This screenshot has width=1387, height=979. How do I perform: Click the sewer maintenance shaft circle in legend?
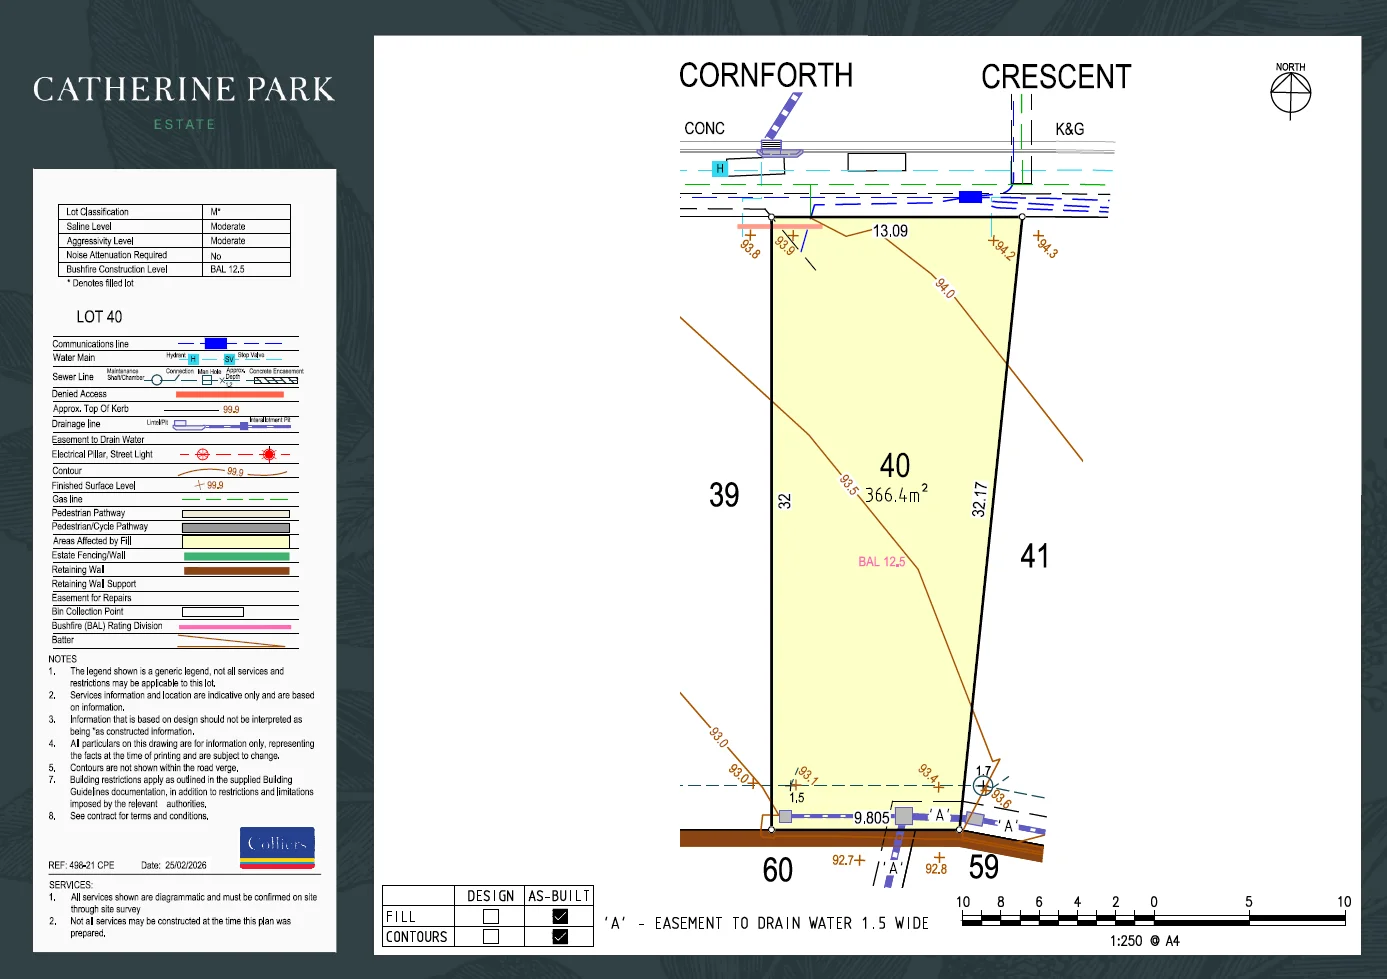[157, 380]
